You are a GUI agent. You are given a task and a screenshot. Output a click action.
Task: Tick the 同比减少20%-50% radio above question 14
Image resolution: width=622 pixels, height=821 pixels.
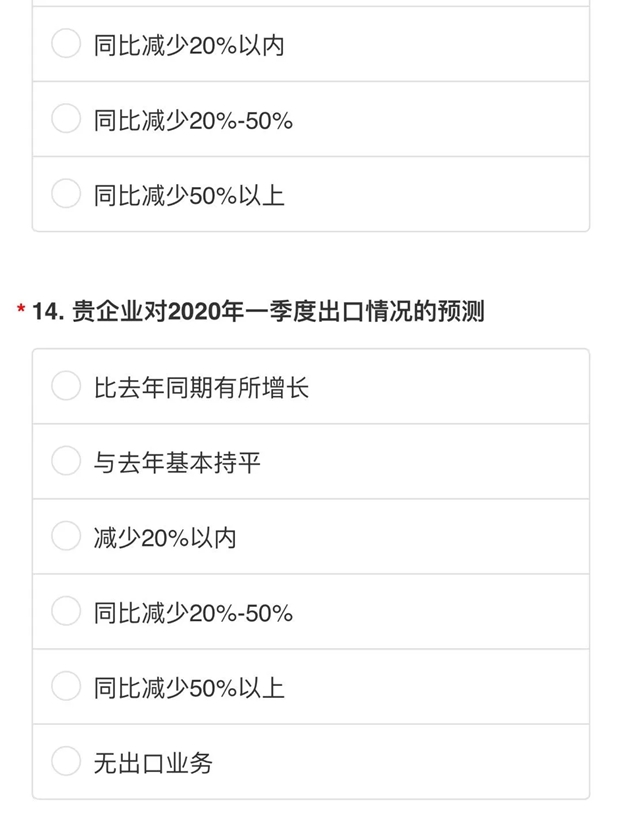pos(66,118)
